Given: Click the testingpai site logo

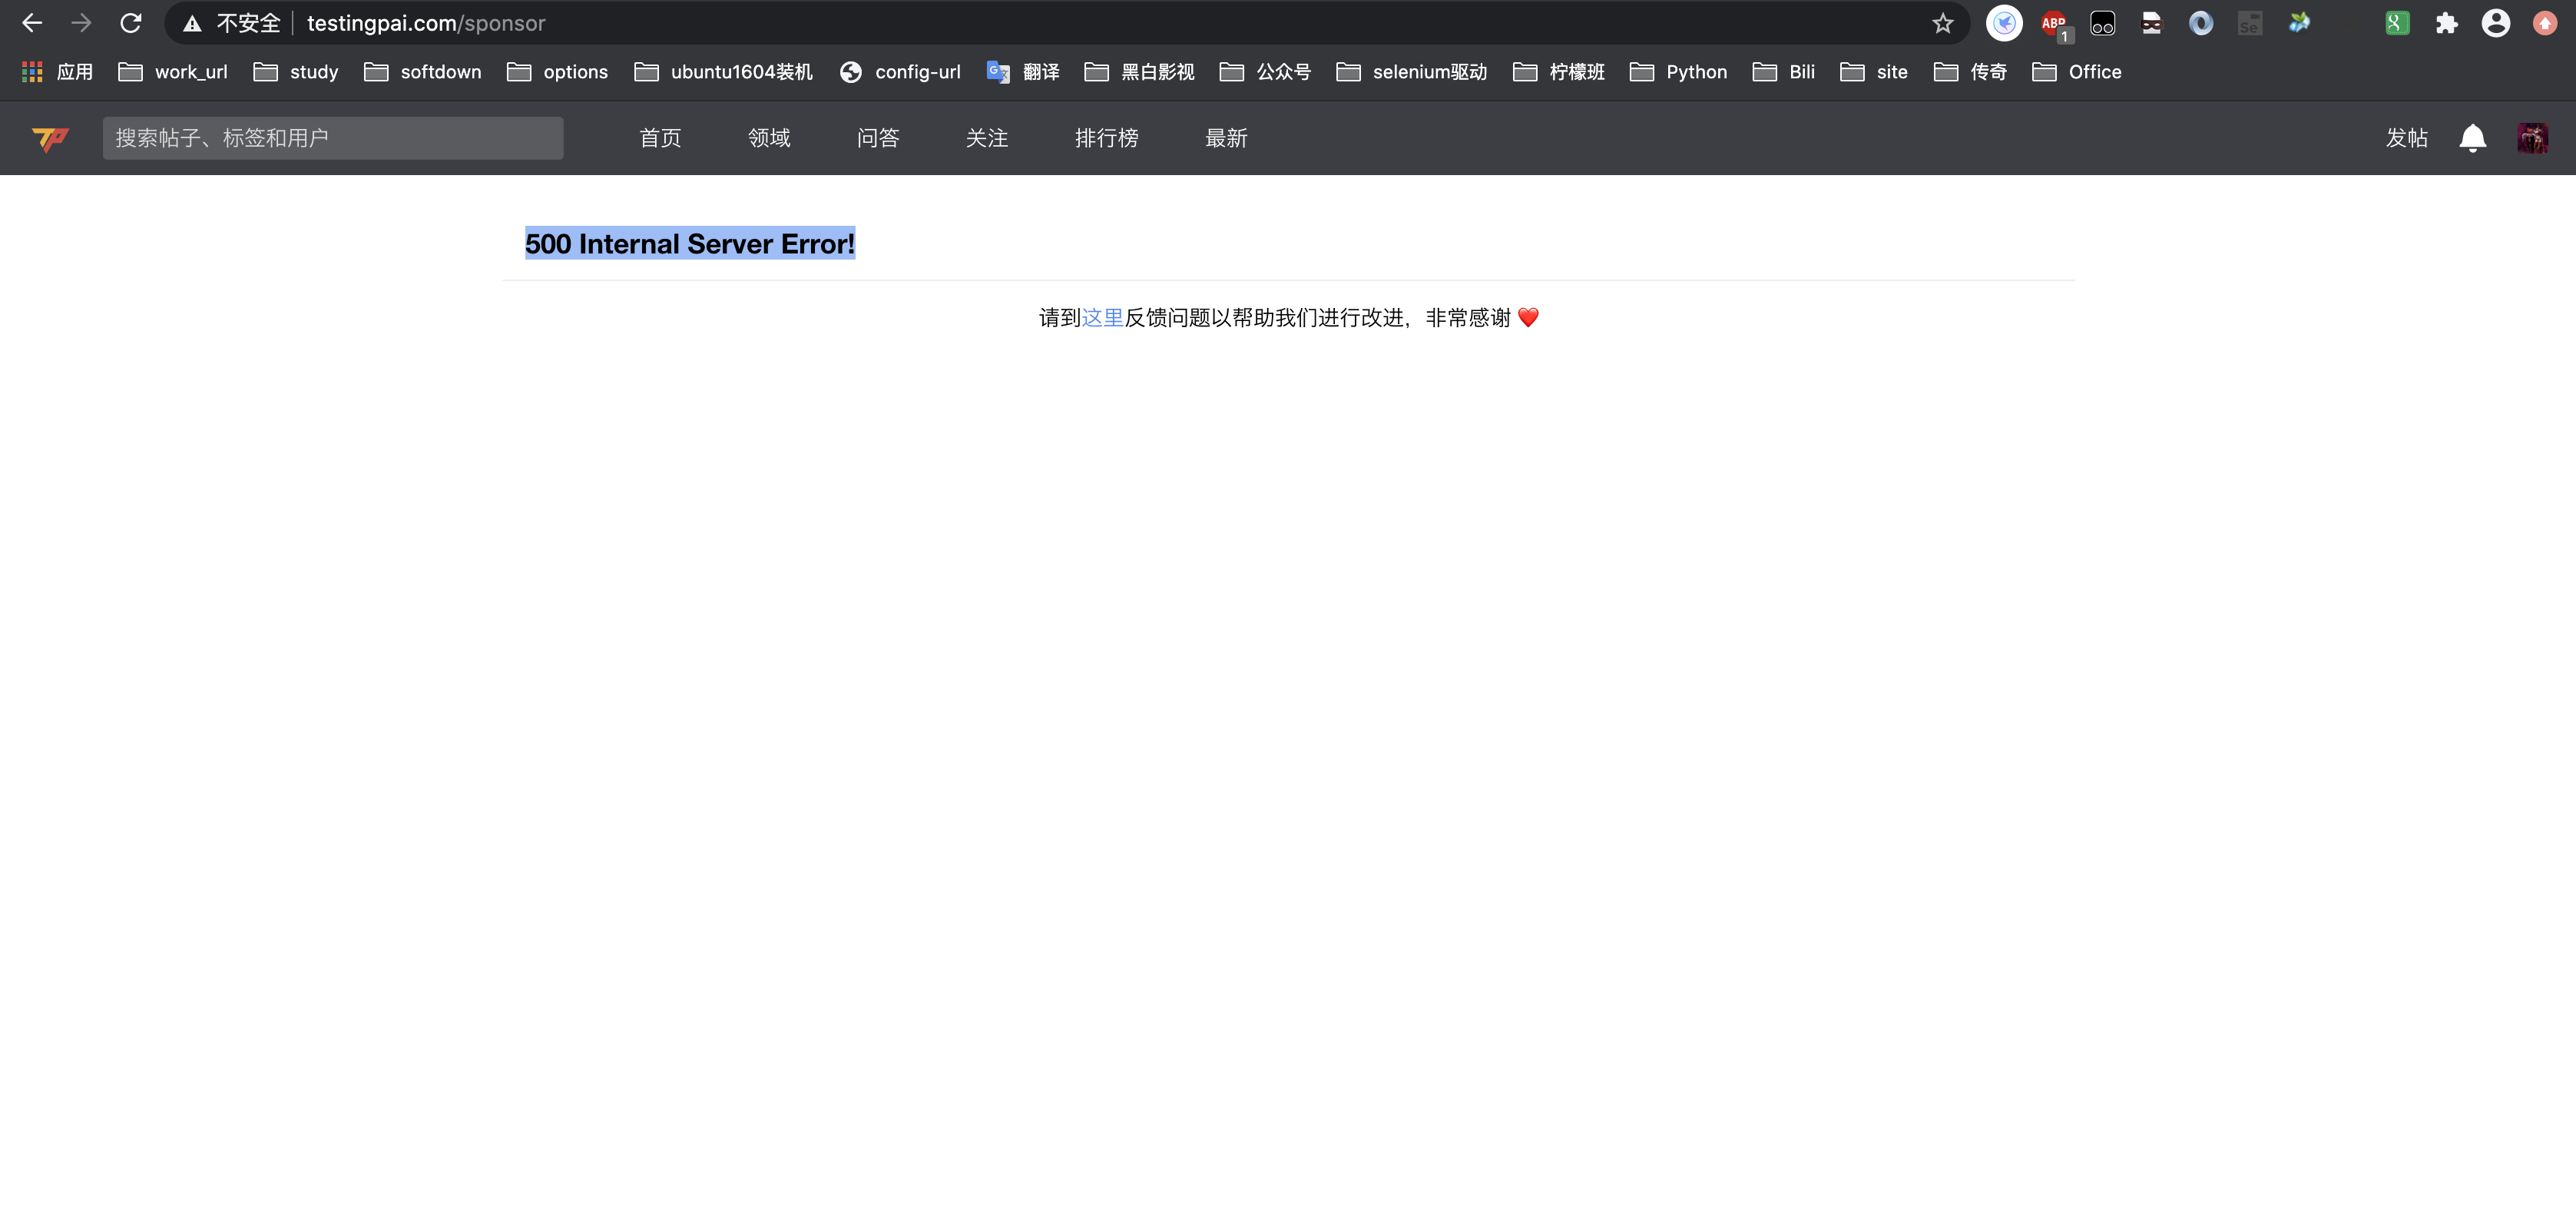Looking at the screenshot, I should [50, 138].
